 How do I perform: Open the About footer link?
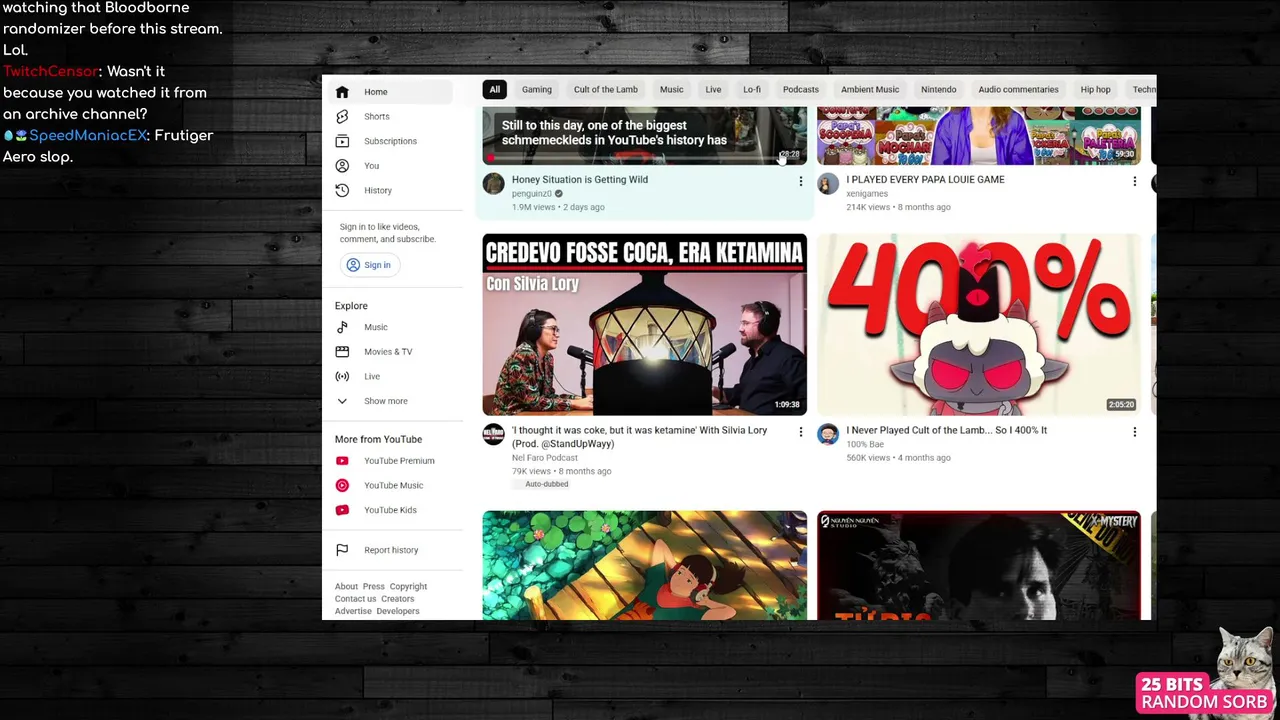pos(346,587)
